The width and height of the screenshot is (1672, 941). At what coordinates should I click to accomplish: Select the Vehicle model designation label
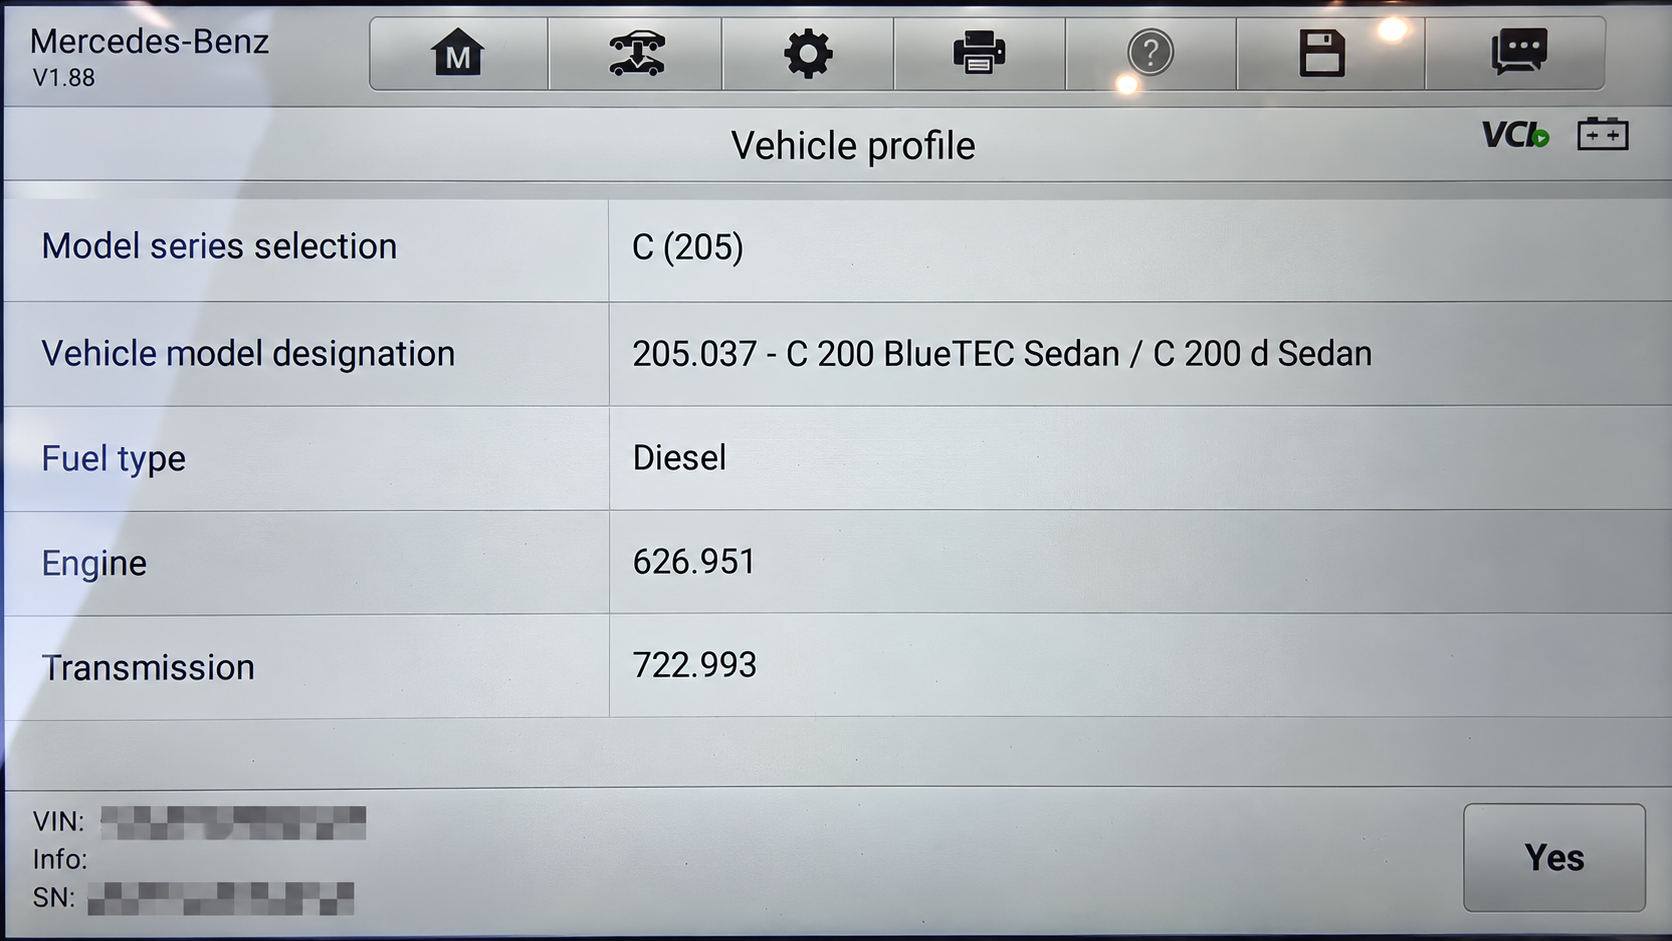tap(248, 354)
